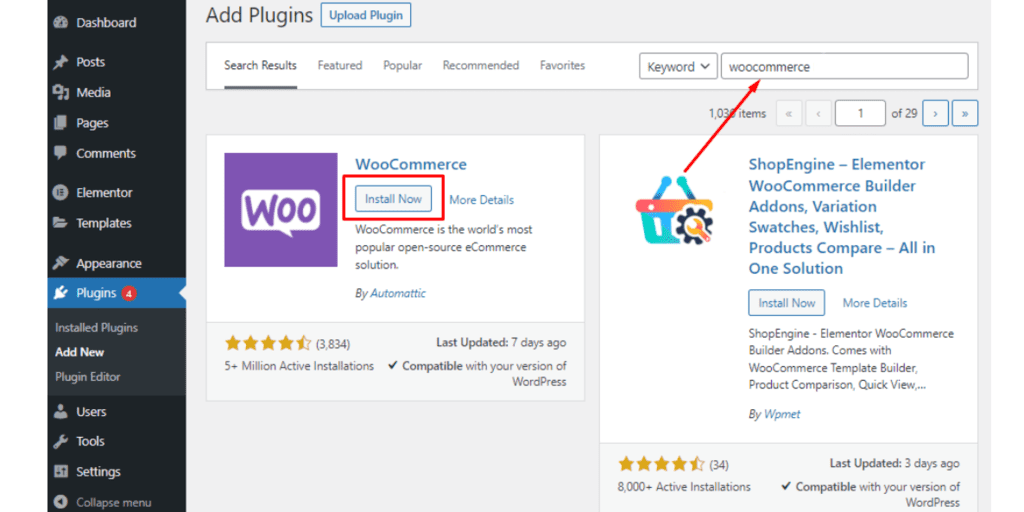Click the Media icon in sidebar

click(x=61, y=92)
